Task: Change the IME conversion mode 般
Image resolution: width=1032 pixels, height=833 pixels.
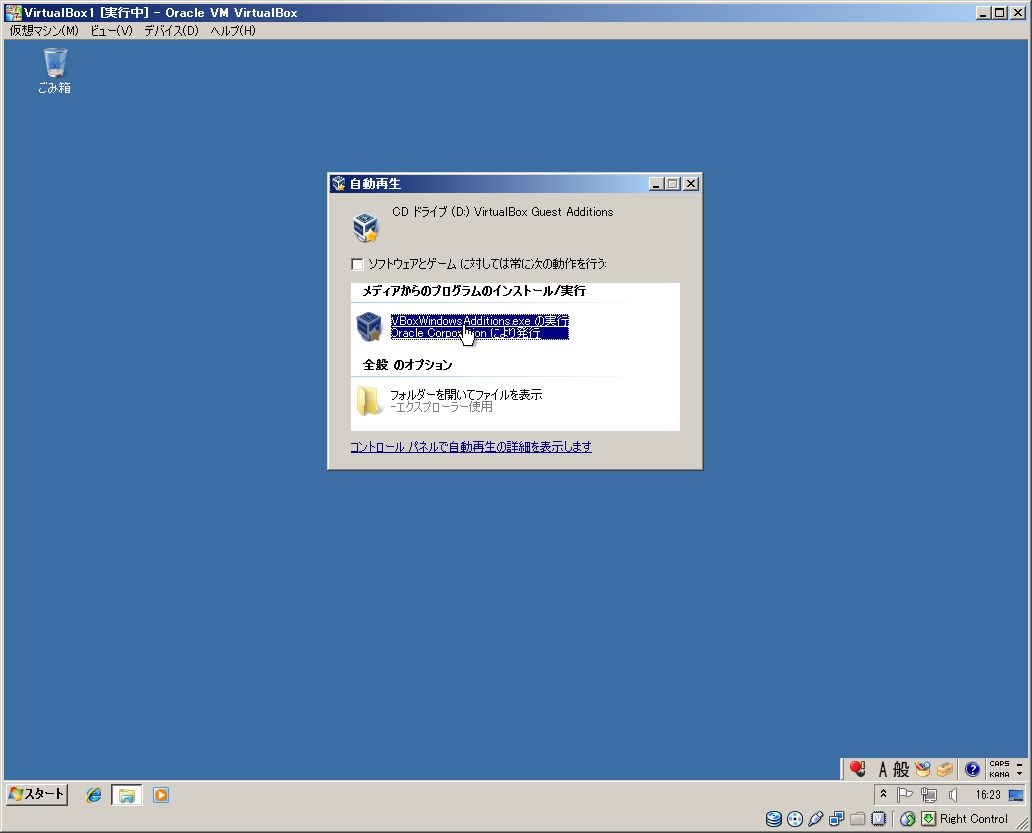Action: (x=901, y=769)
